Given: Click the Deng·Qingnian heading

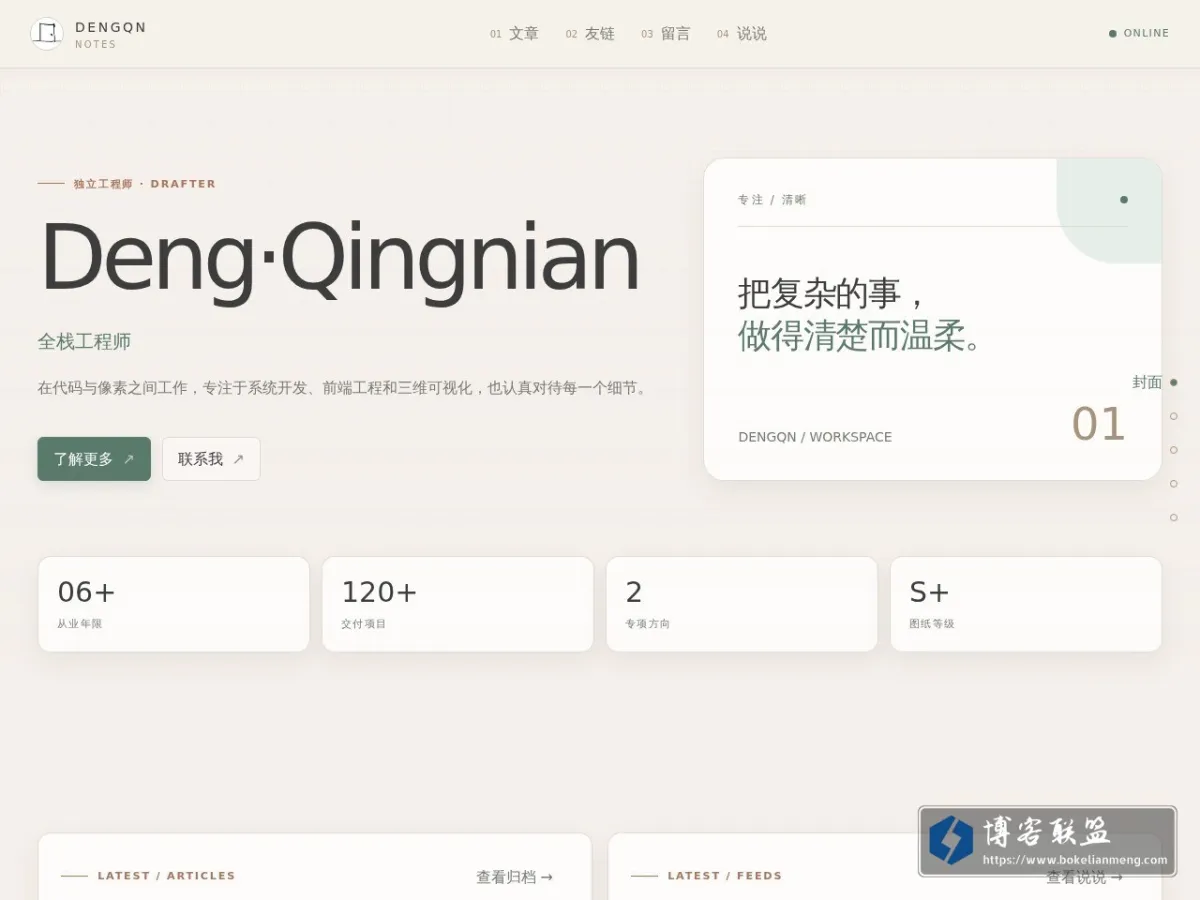Looking at the screenshot, I should (x=339, y=260).
